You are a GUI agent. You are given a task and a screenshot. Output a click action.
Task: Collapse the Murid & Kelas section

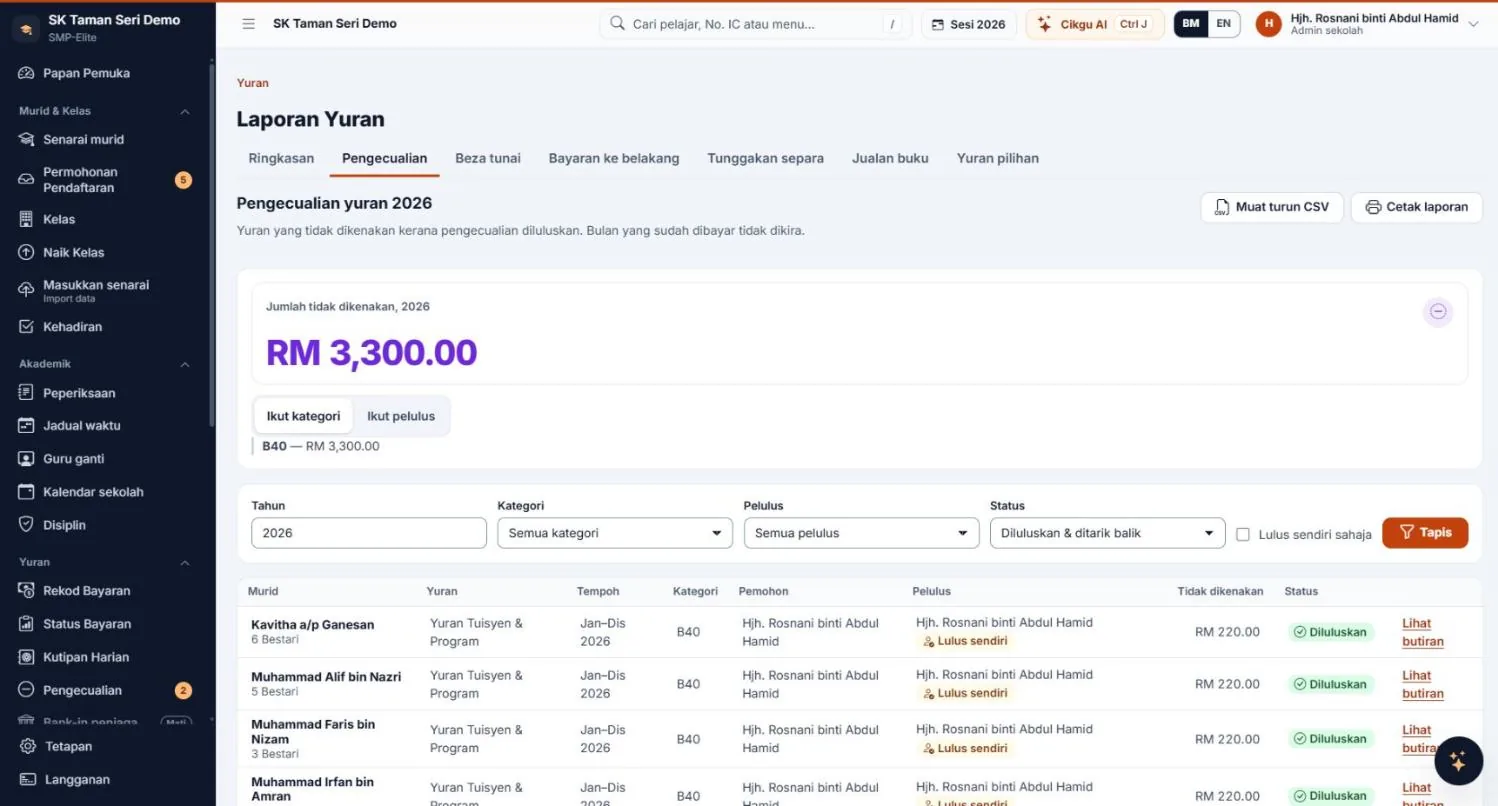coord(185,111)
